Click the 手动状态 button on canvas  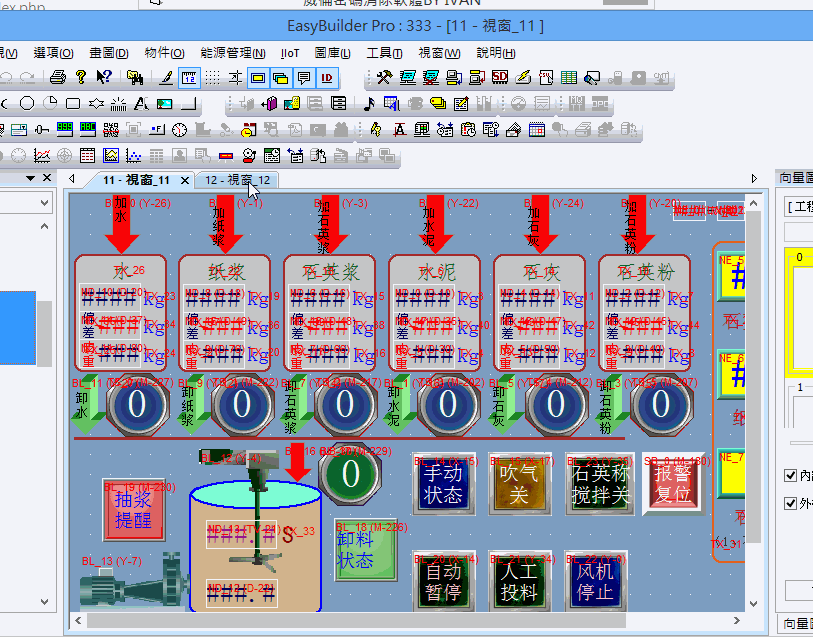coord(442,484)
